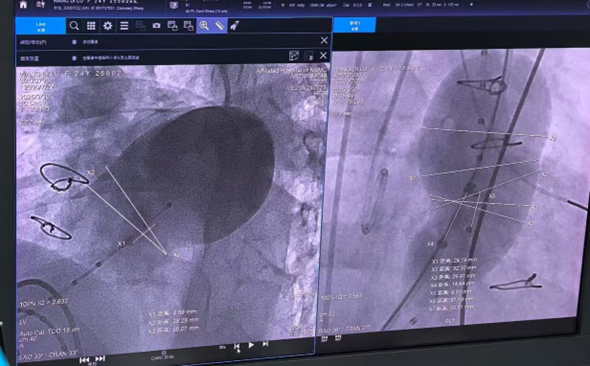Play the cine run

tap(251, 345)
